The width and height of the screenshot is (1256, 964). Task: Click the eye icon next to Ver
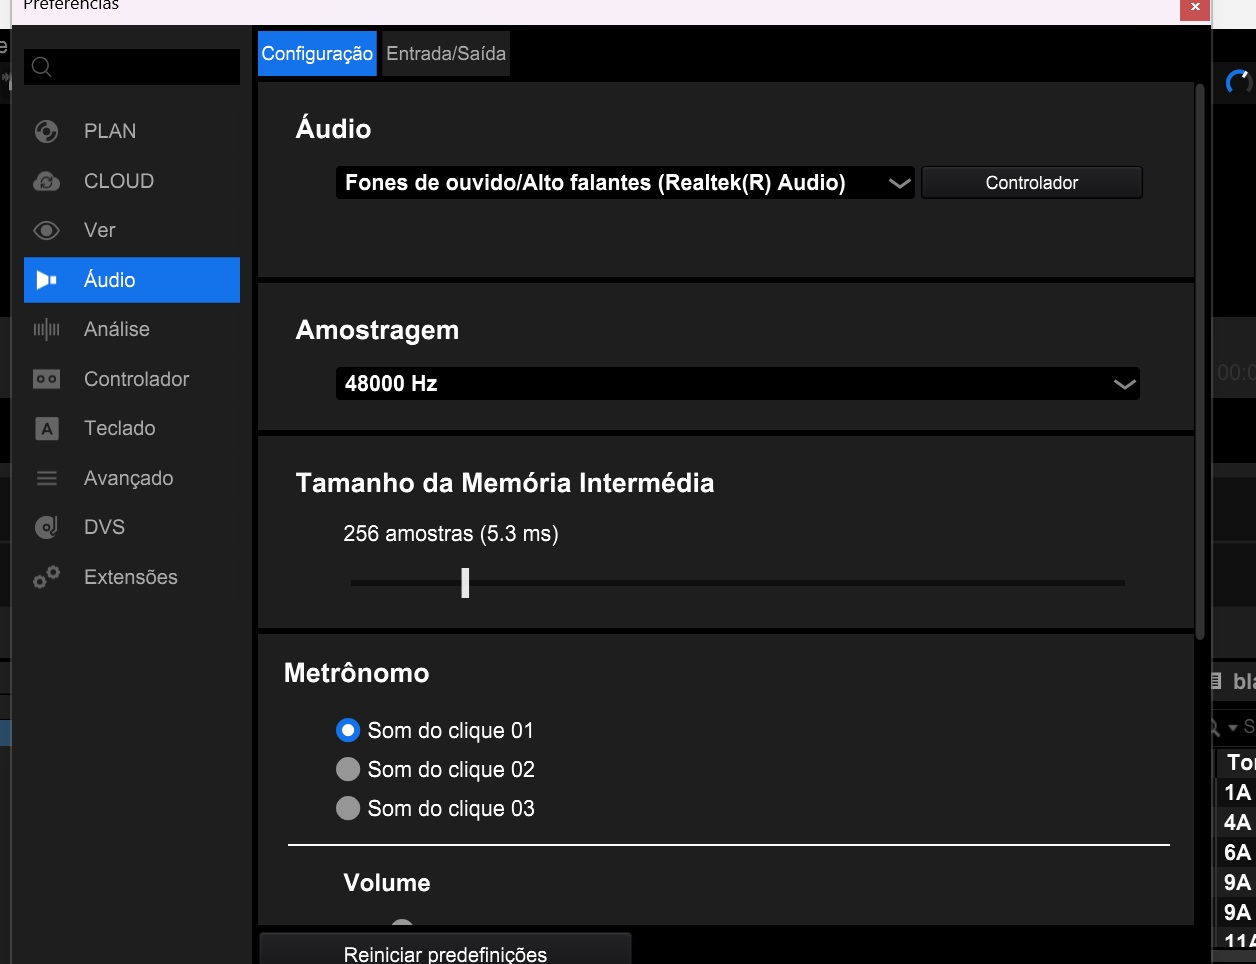coord(46,231)
